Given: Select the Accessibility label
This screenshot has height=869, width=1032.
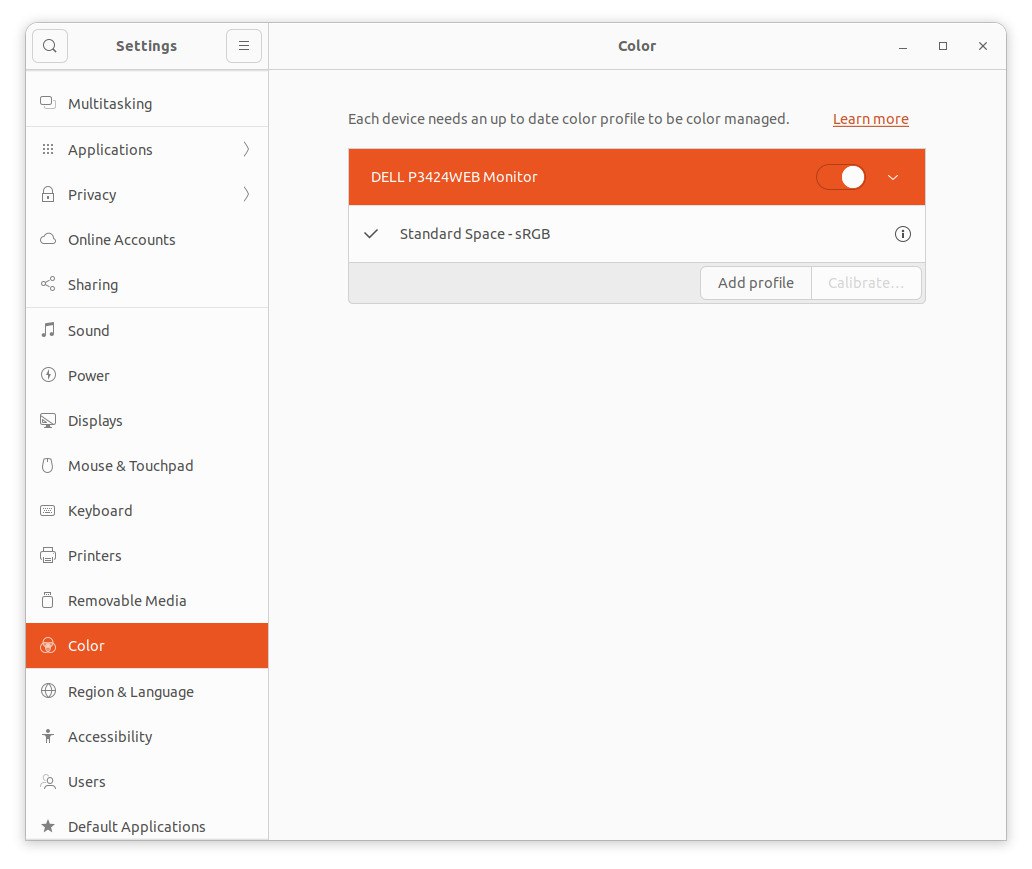Looking at the screenshot, I should pos(110,737).
